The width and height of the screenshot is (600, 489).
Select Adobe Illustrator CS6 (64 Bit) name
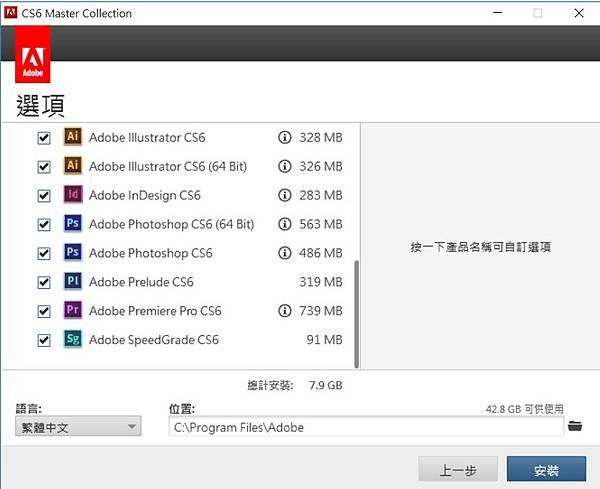pyautogui.click(x=168, y=166)
